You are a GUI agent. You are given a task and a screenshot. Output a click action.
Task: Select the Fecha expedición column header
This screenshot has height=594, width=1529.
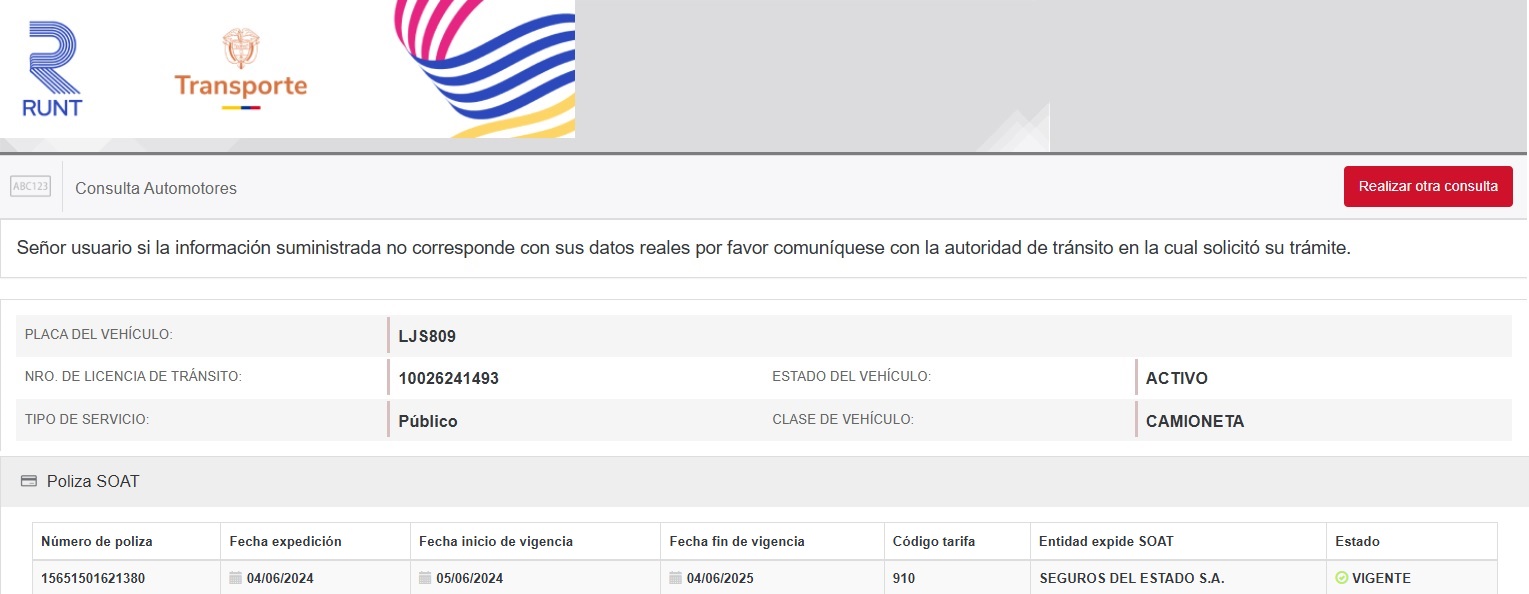point(285,541)
